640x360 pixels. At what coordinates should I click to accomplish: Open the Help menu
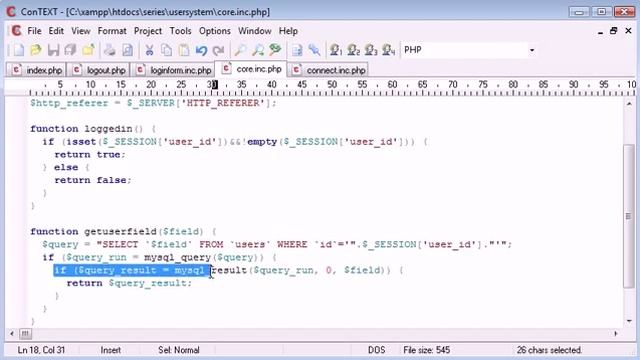click(x=288, y=31)
